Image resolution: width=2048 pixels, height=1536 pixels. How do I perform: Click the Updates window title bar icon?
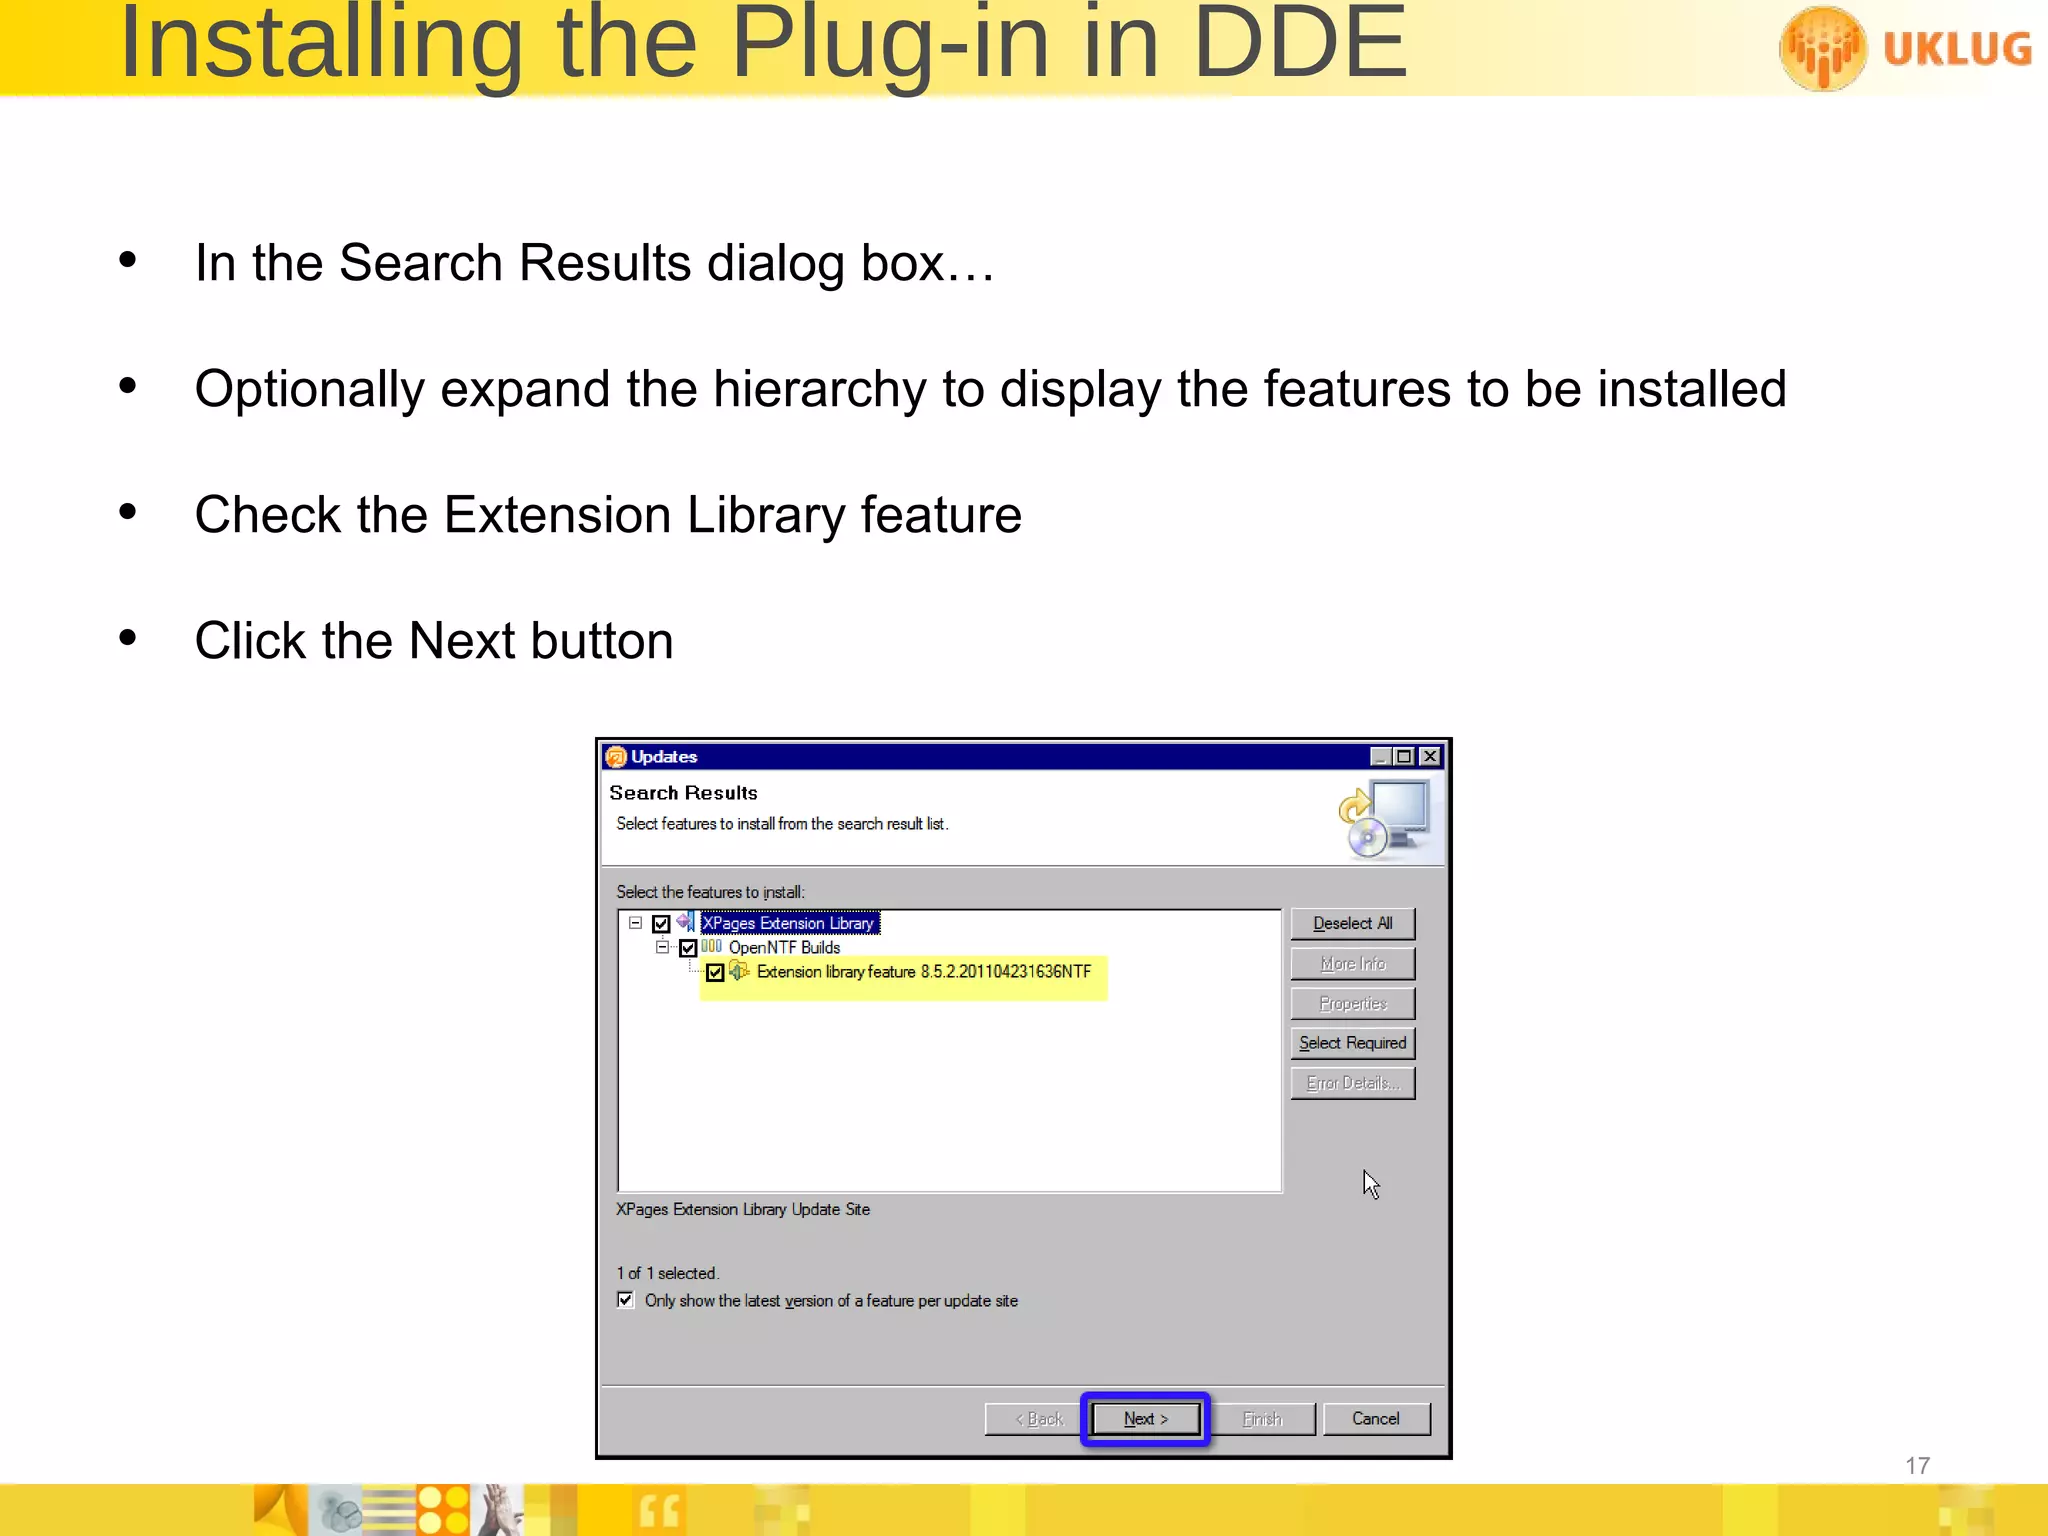point(616,757)
